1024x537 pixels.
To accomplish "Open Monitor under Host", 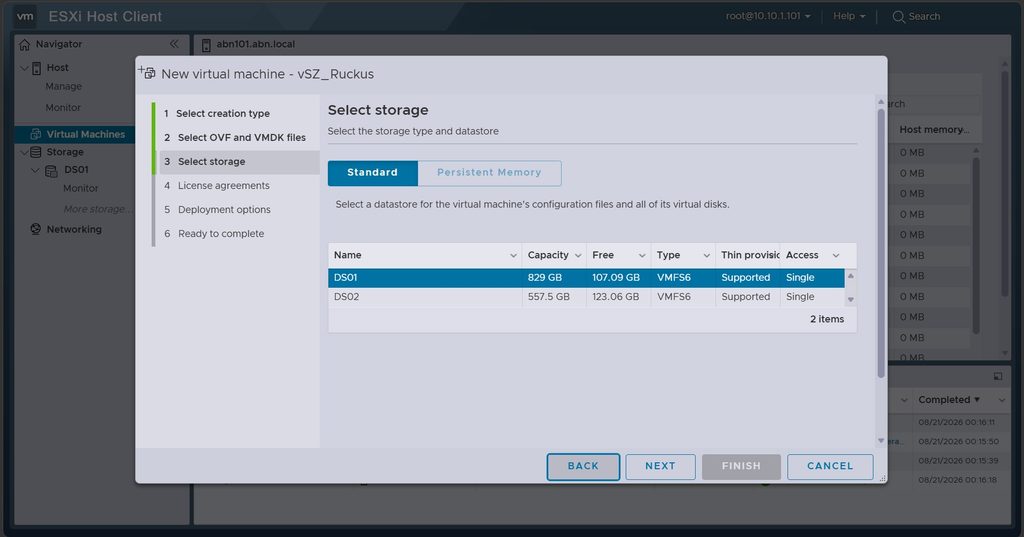I will point(63,107).
